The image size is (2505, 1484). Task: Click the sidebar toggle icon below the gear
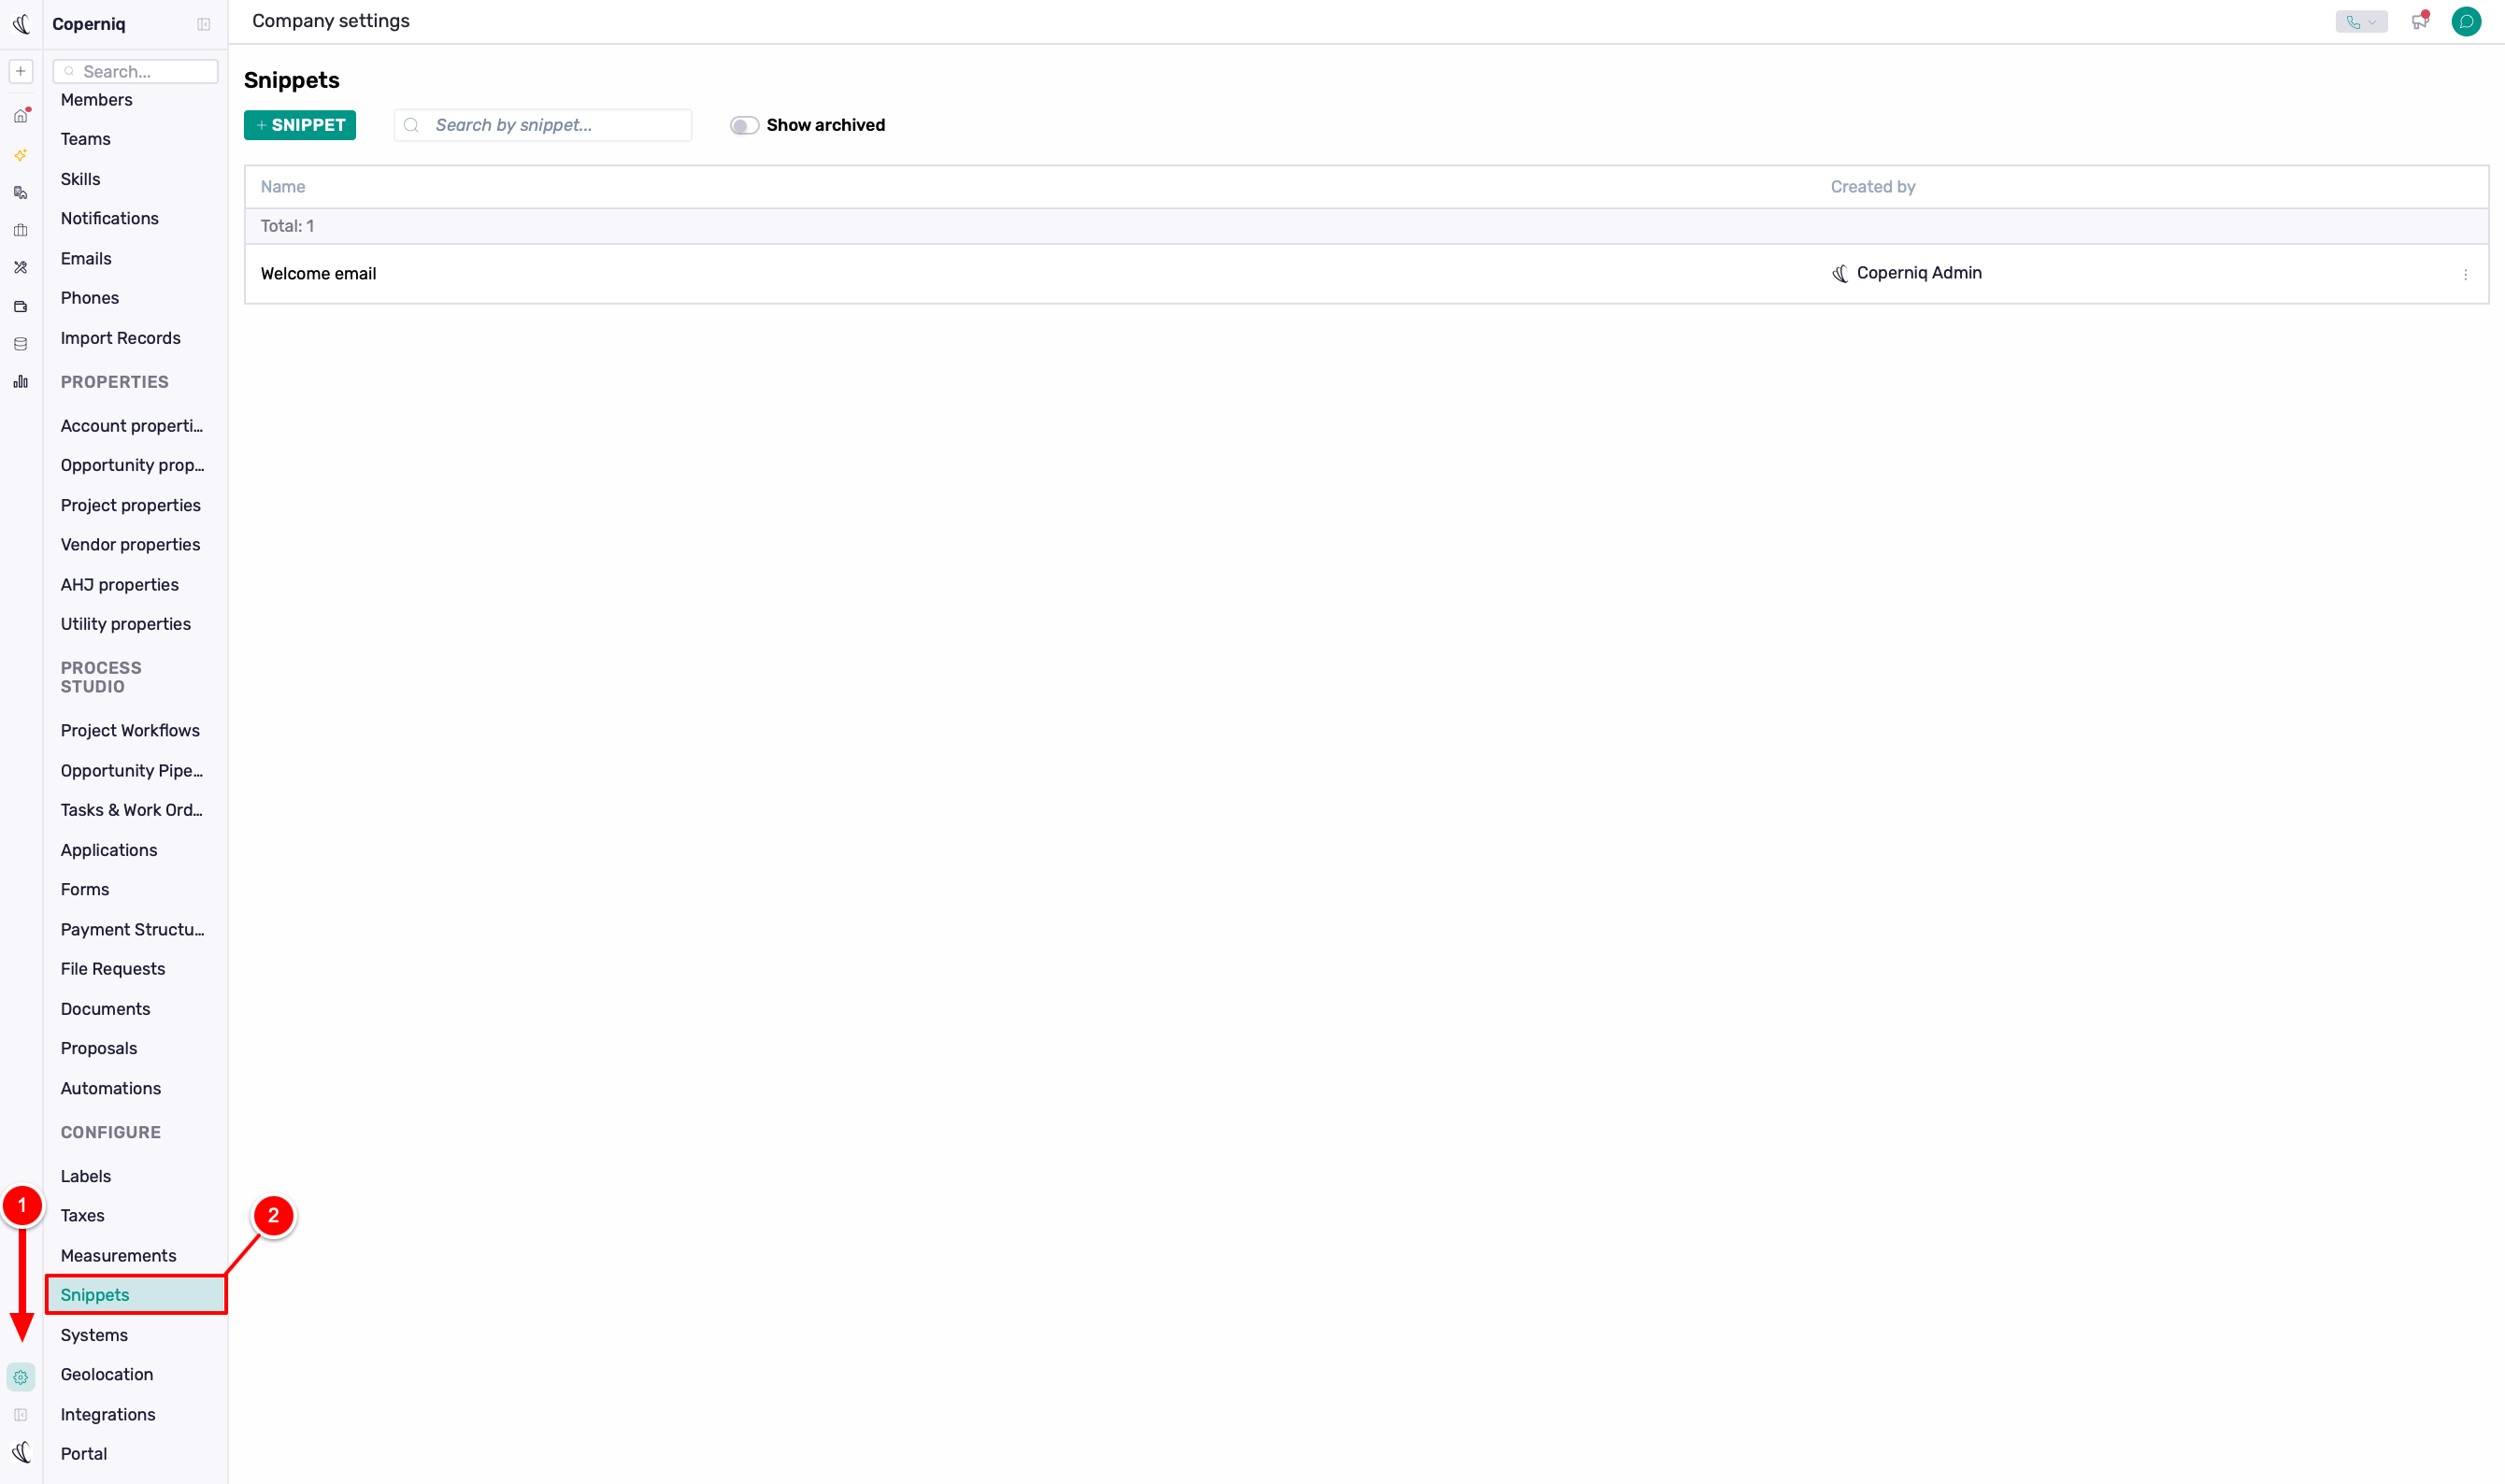coord(21,1415)
